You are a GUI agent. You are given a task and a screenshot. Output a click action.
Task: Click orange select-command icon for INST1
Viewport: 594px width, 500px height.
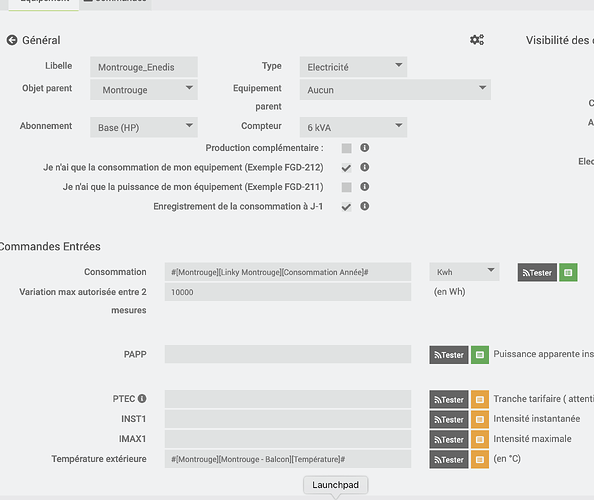click(x=480, y=420)
